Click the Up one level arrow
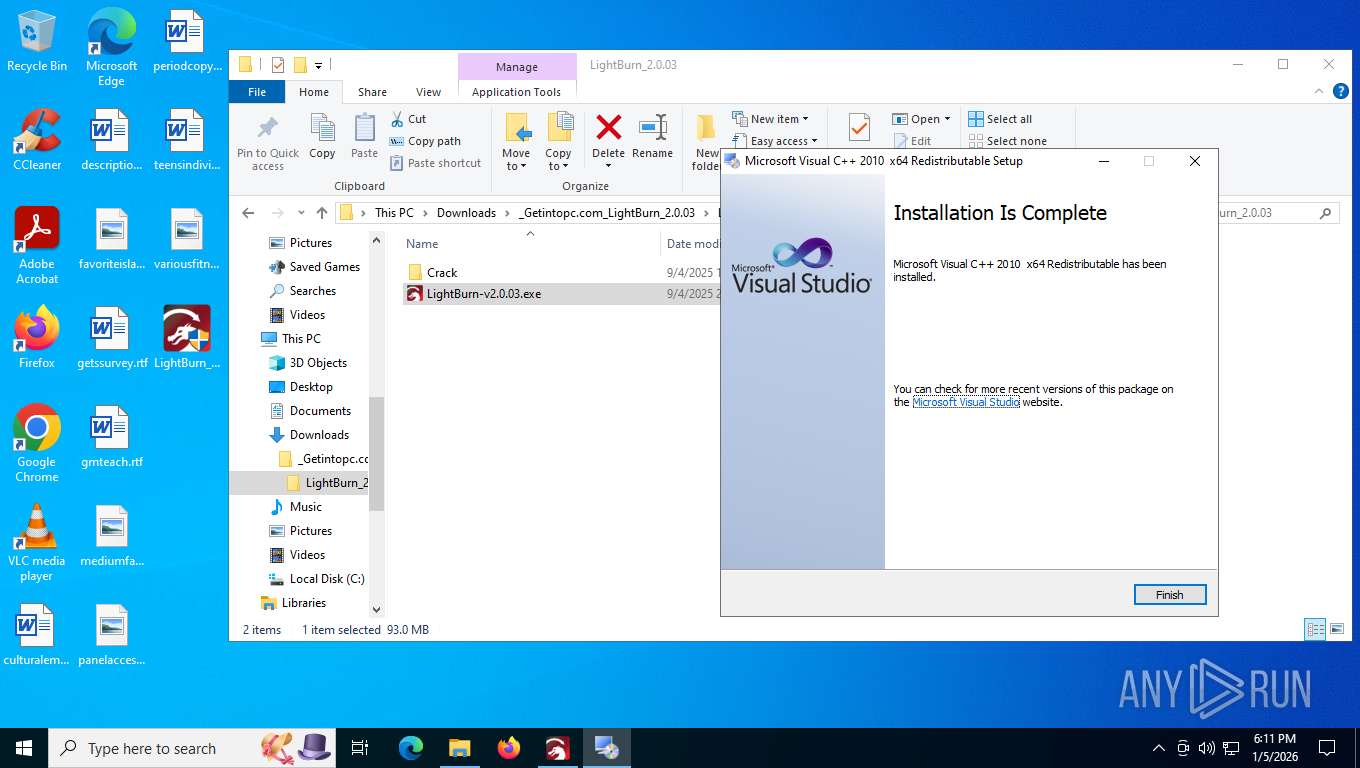The height and width of the screenshot is (768, 1360). (x=321, y=213)
